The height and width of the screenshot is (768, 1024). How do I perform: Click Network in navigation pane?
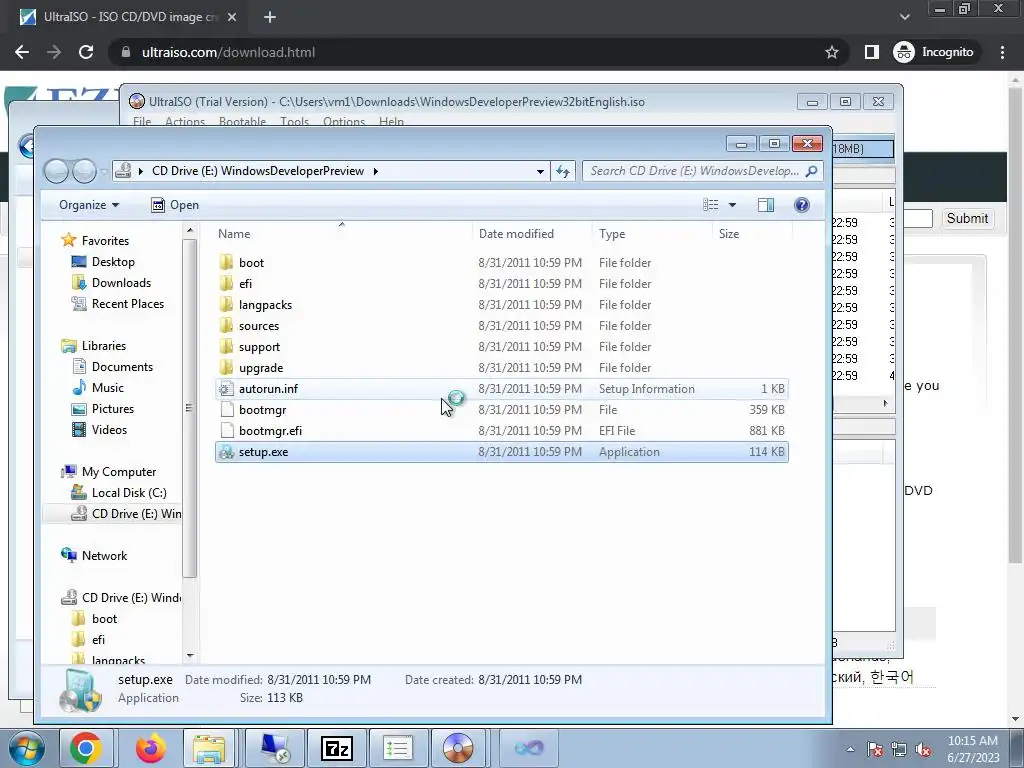pyautogui.click(x=104, y=556)
